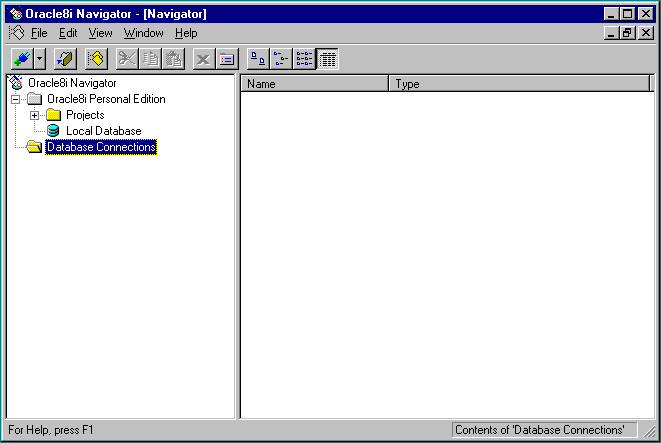Select the Oracle8i Navigator root node
661x443 pixels.
click(72, 83)
